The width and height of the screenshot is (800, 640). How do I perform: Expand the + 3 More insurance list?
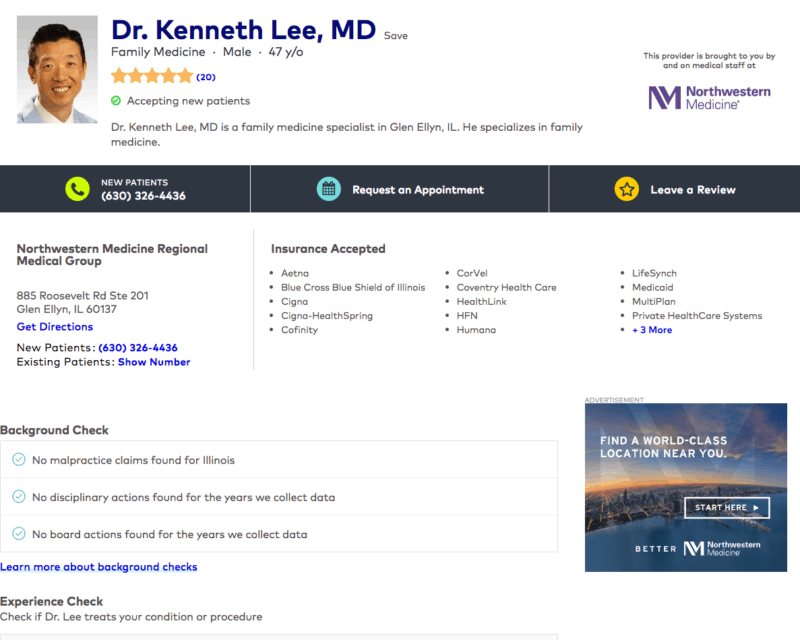[x=652, y=330]
